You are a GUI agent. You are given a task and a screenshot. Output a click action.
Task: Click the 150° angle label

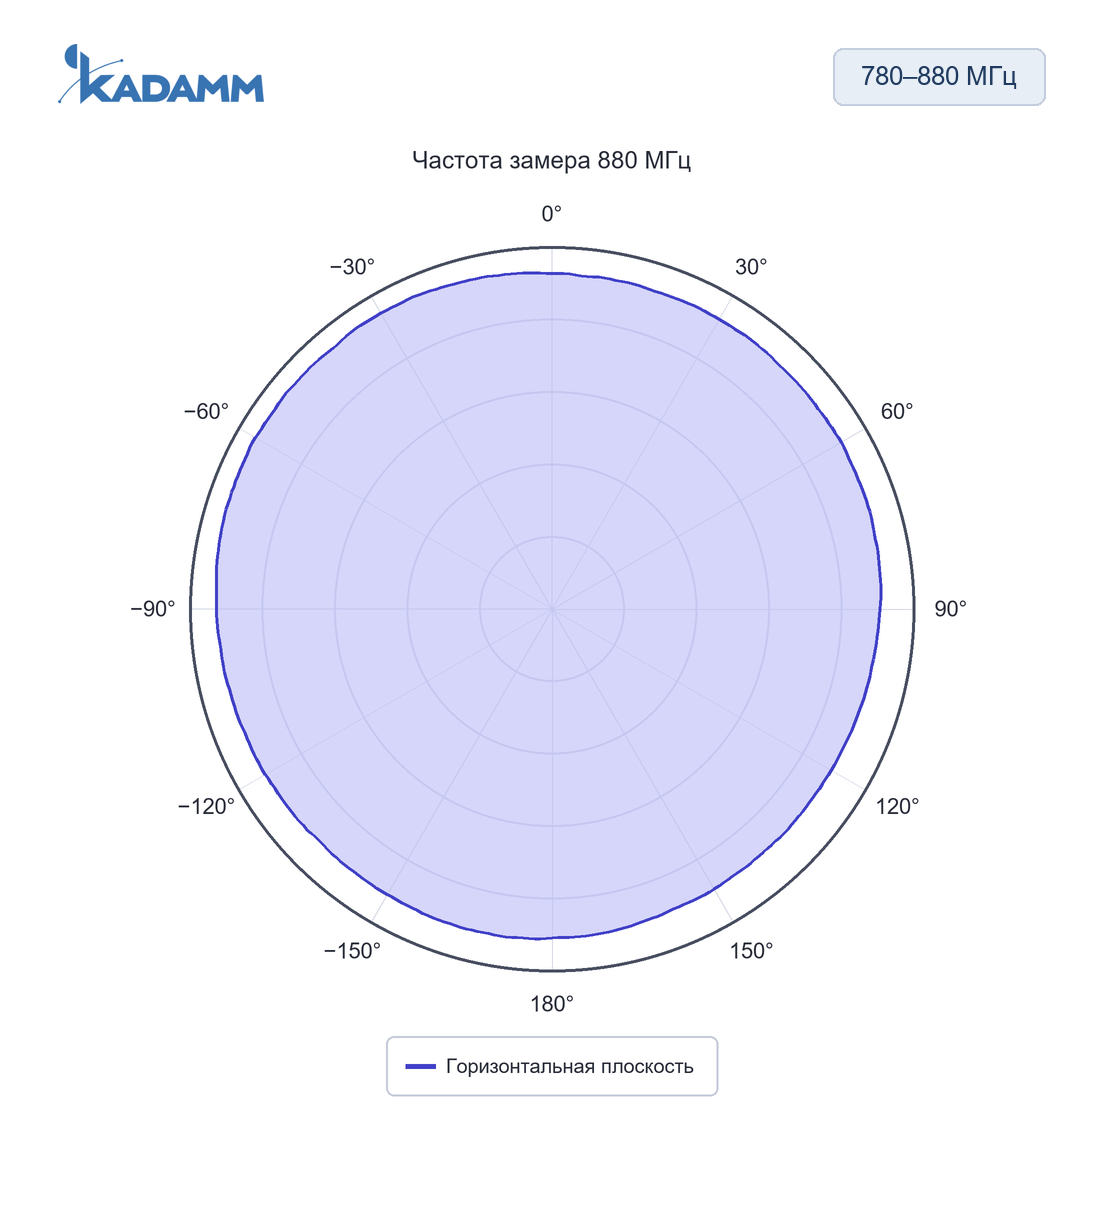[751, 951]
